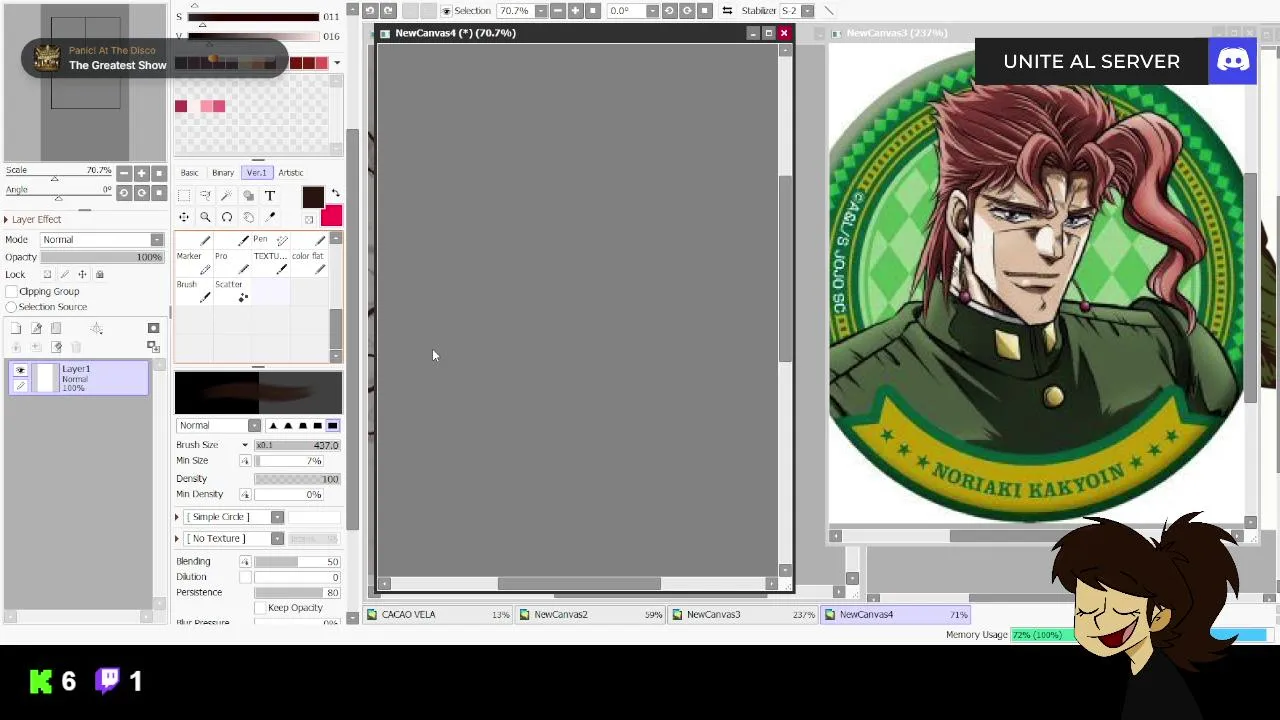Toggle Min Size pressure icon

(x=245, y=461)
